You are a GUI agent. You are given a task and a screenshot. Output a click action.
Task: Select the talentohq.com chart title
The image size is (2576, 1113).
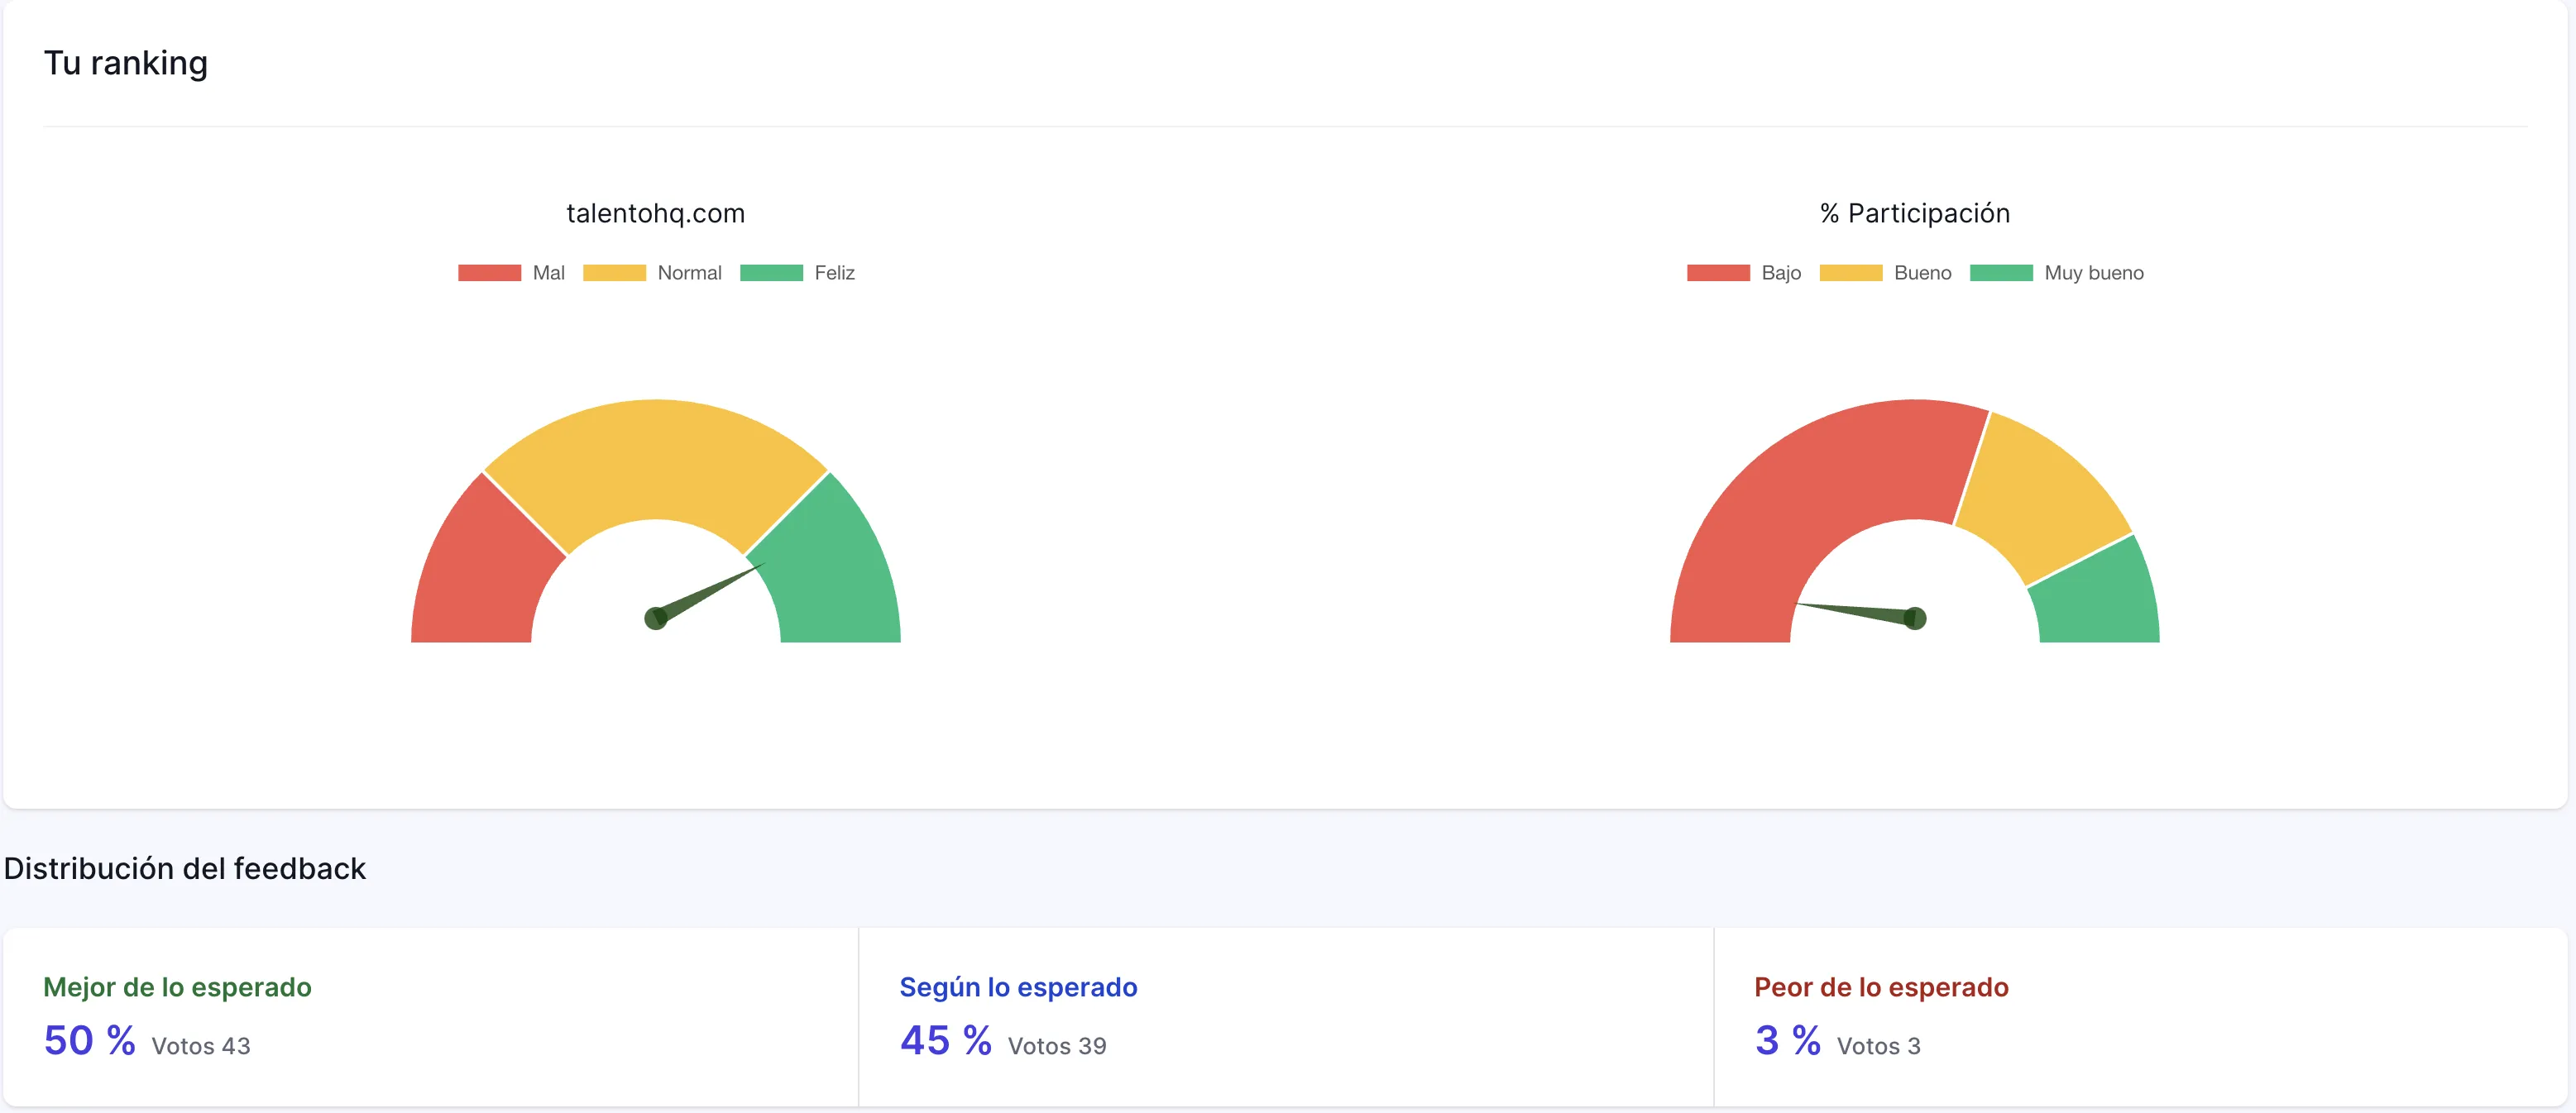(654, 212)
